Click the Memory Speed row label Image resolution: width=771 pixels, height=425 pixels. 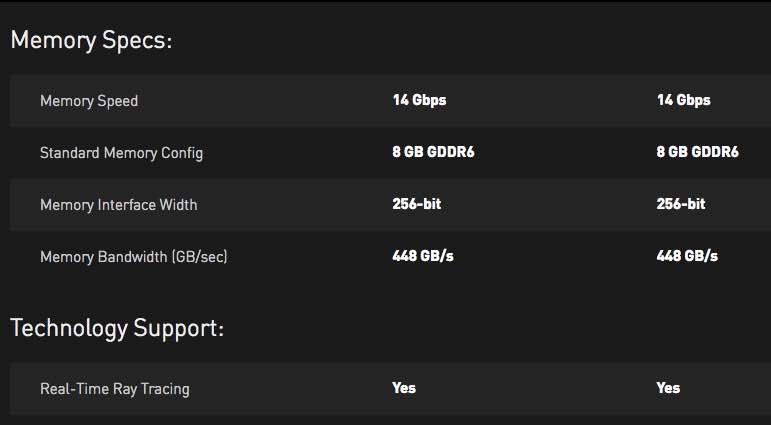pyautogui.click(x=89, y=101)
